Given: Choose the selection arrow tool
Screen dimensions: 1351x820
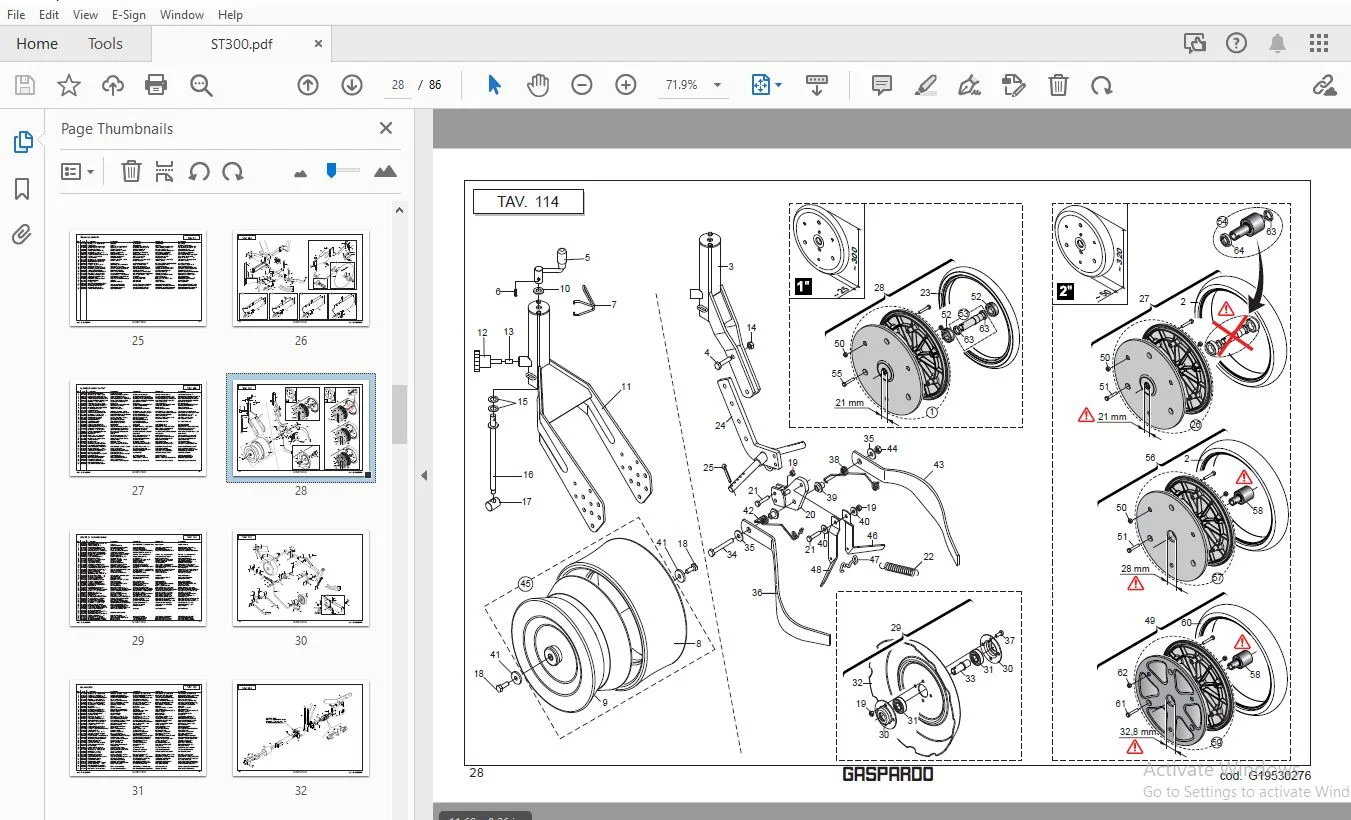Looking at the screenshot, I should pyautogui.click(x=494, y=85).
